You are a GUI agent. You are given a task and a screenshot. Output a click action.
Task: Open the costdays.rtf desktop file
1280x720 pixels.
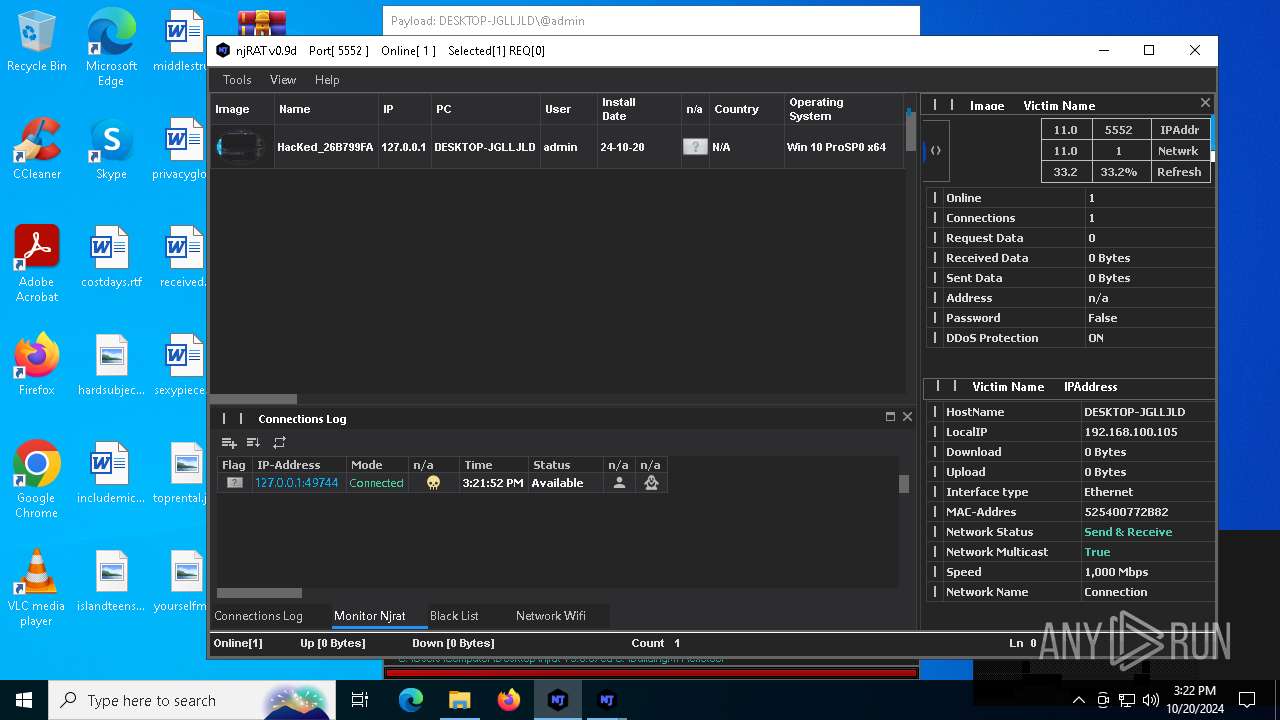coord(111,258)
